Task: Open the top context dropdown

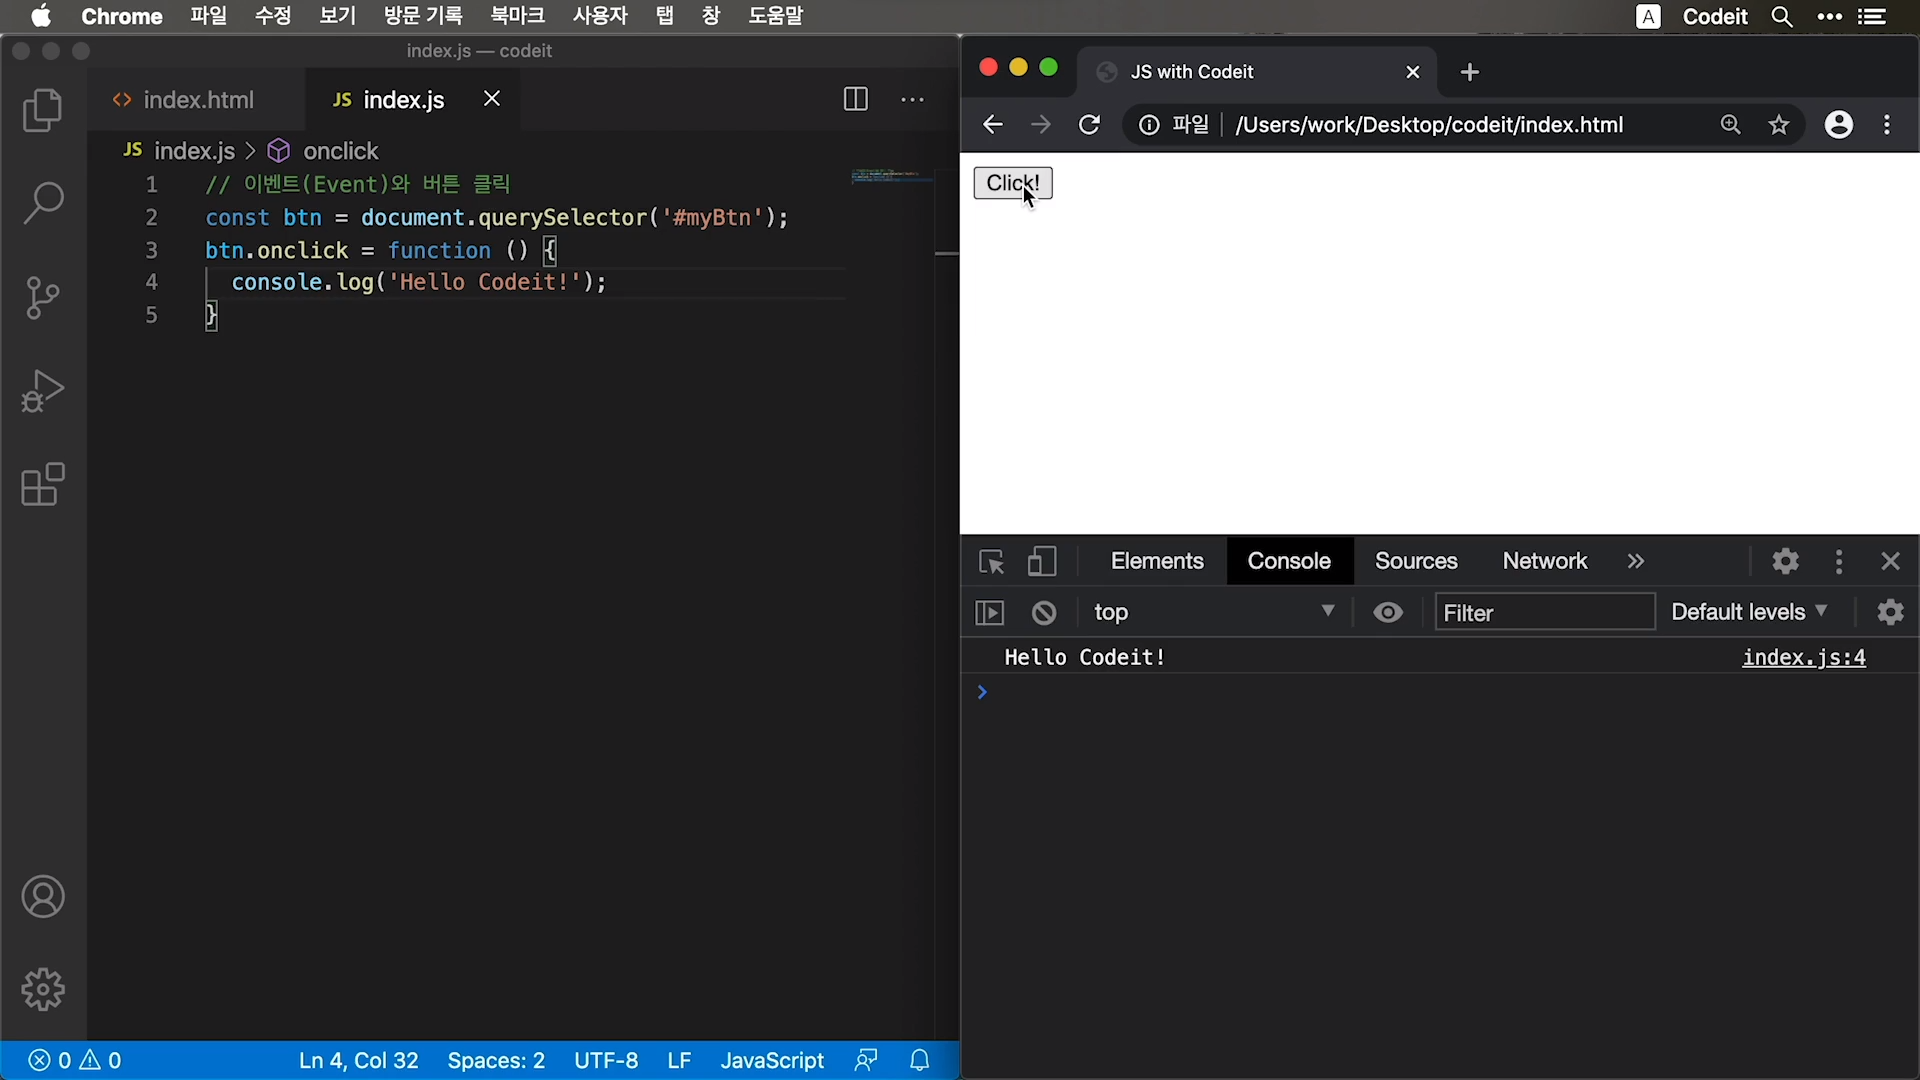Action: tap(1214, 612)
